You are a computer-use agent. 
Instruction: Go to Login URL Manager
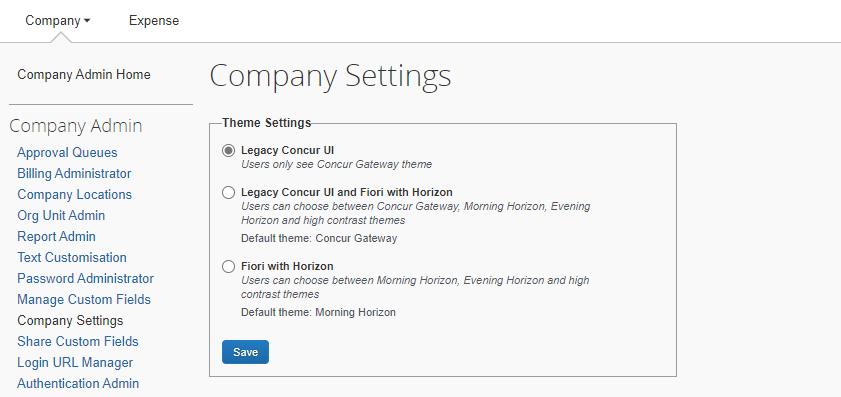(75, 362)
